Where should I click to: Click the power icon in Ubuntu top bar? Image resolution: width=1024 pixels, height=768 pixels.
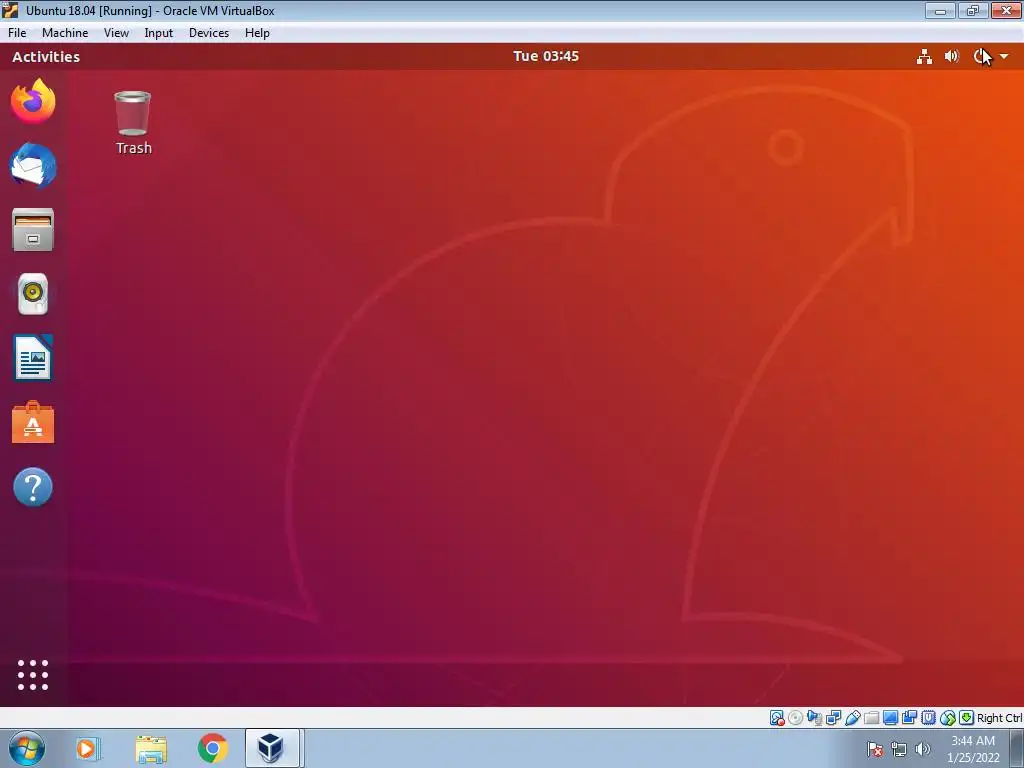click(x=980, y=57)
